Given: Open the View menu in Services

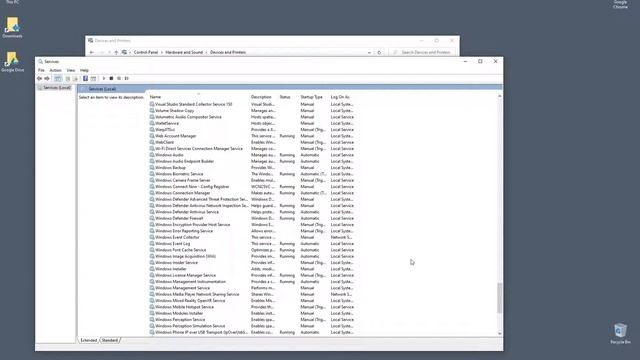Looking at the screenshot, I should coord(71,70).
